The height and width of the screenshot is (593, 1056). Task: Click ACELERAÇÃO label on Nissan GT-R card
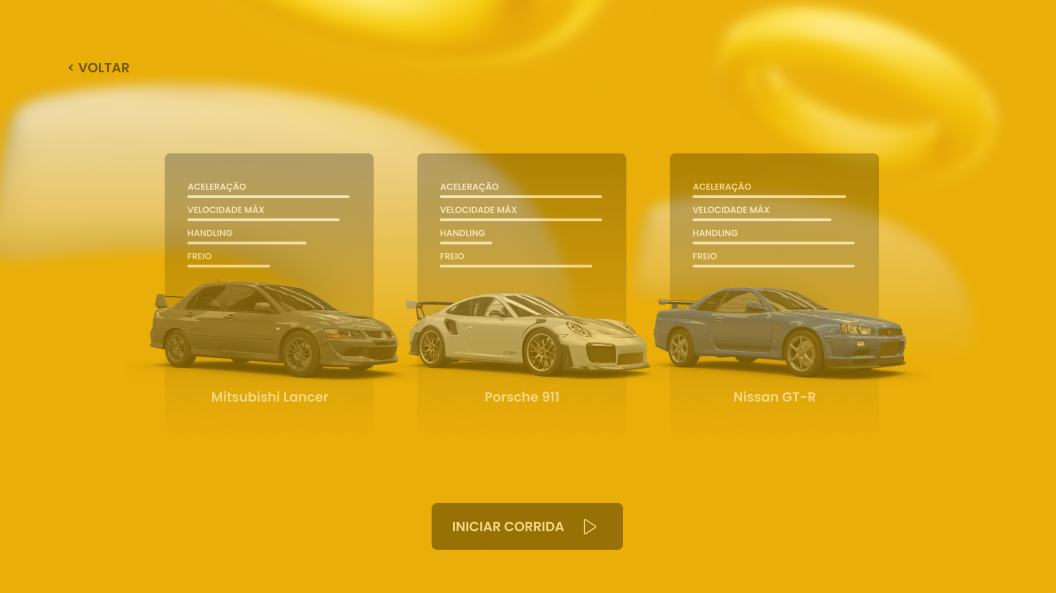coord(722,186)
